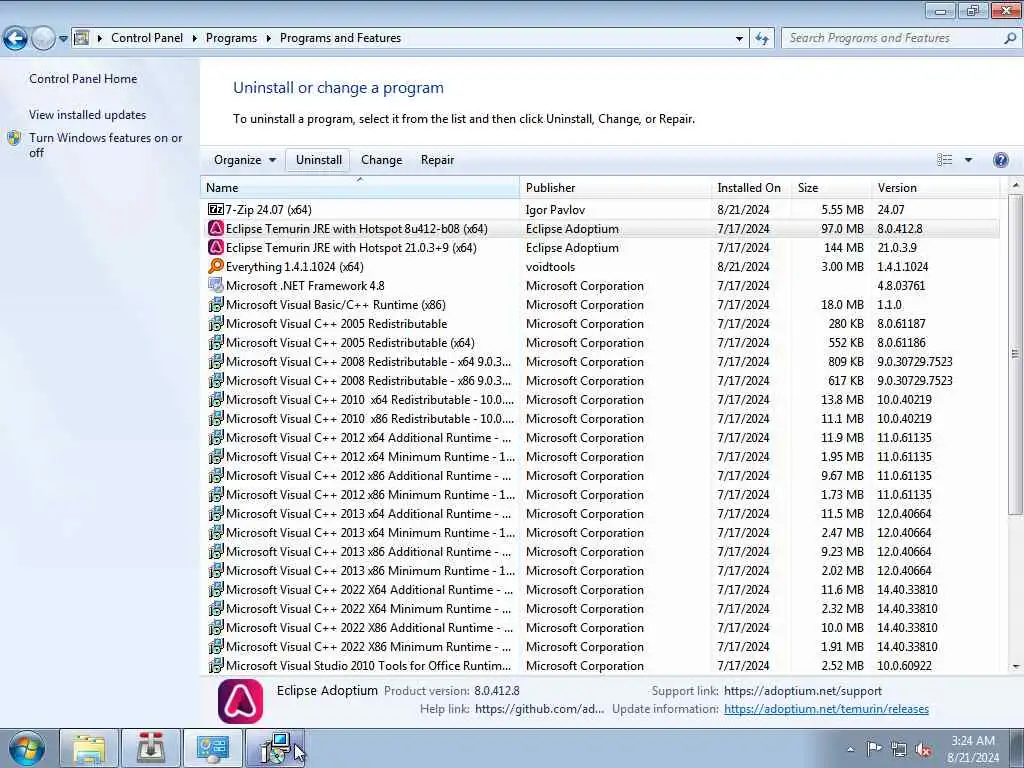The height and width of the screenshot is (768, 1024).
Task: Click Visual Basic/C++ Runtime (x86) installer icon
Action: tap(216, 304)
